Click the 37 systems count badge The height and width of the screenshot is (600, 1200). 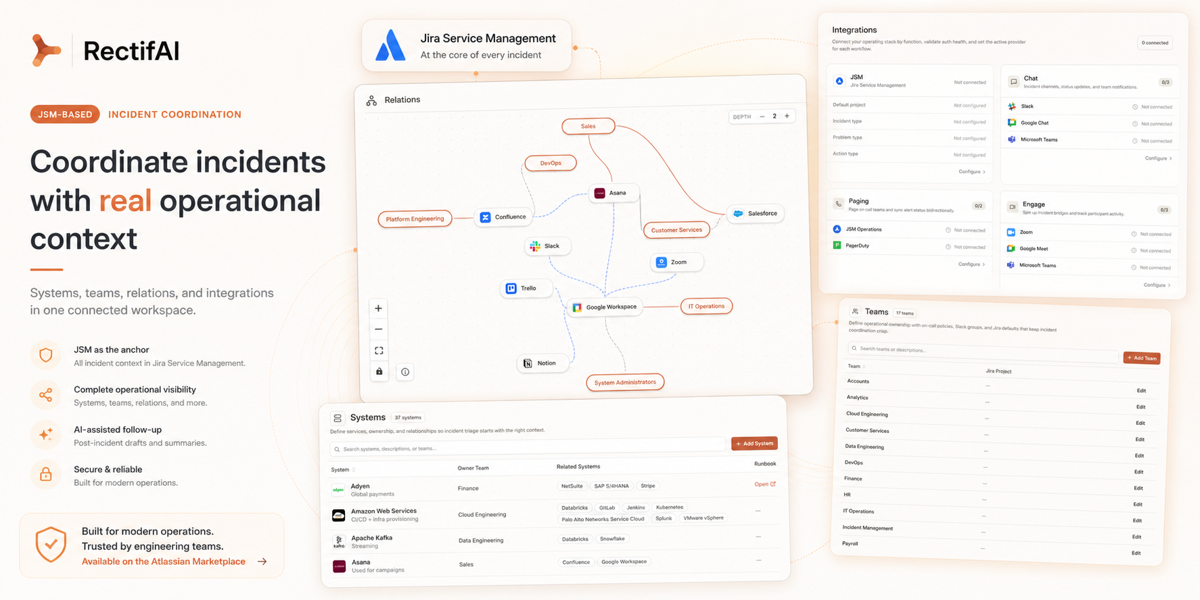click(x=408, y=417)
